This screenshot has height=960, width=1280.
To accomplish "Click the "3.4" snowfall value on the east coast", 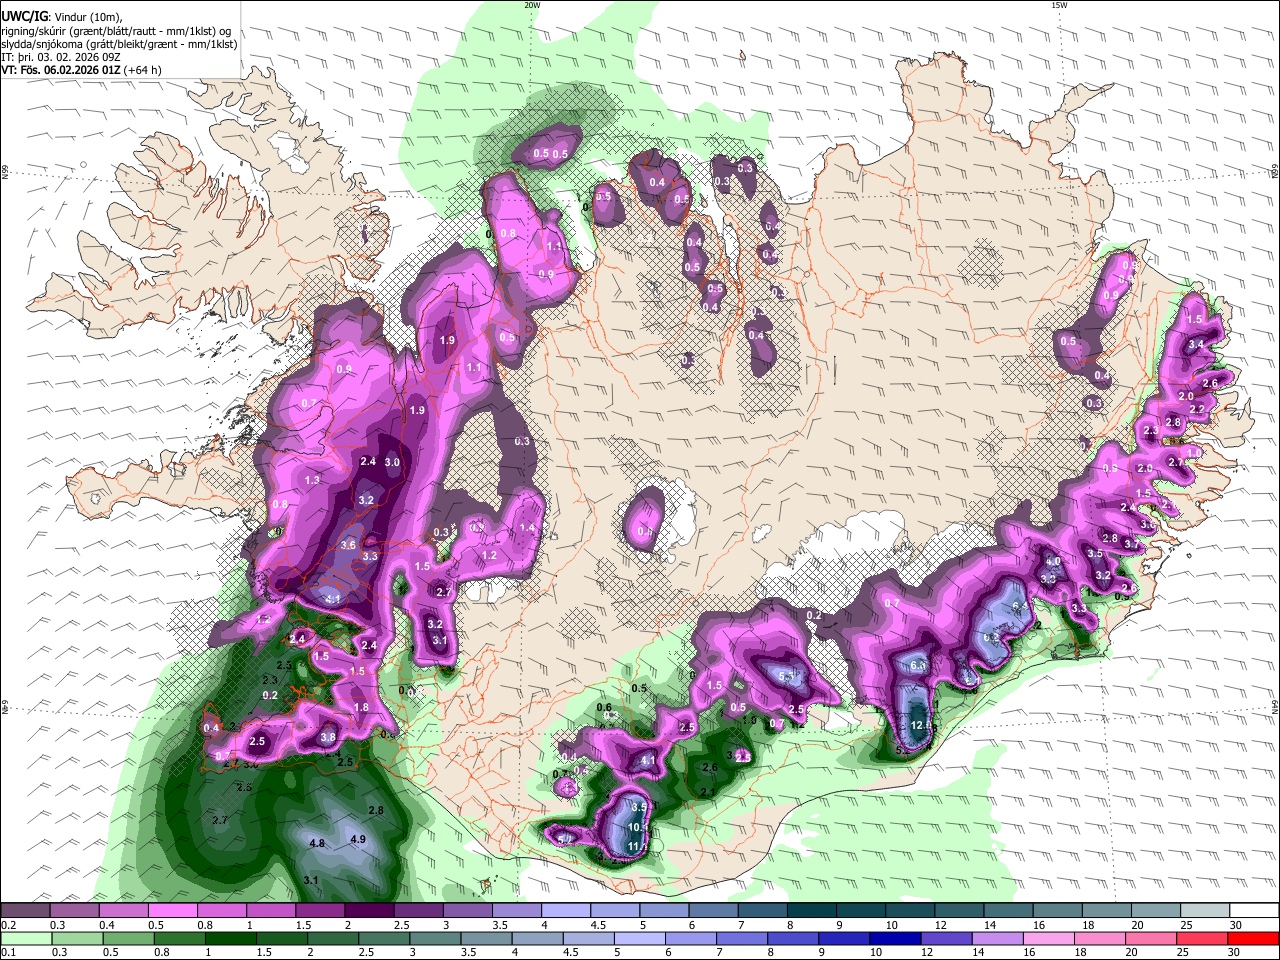I will point(1196,344).
